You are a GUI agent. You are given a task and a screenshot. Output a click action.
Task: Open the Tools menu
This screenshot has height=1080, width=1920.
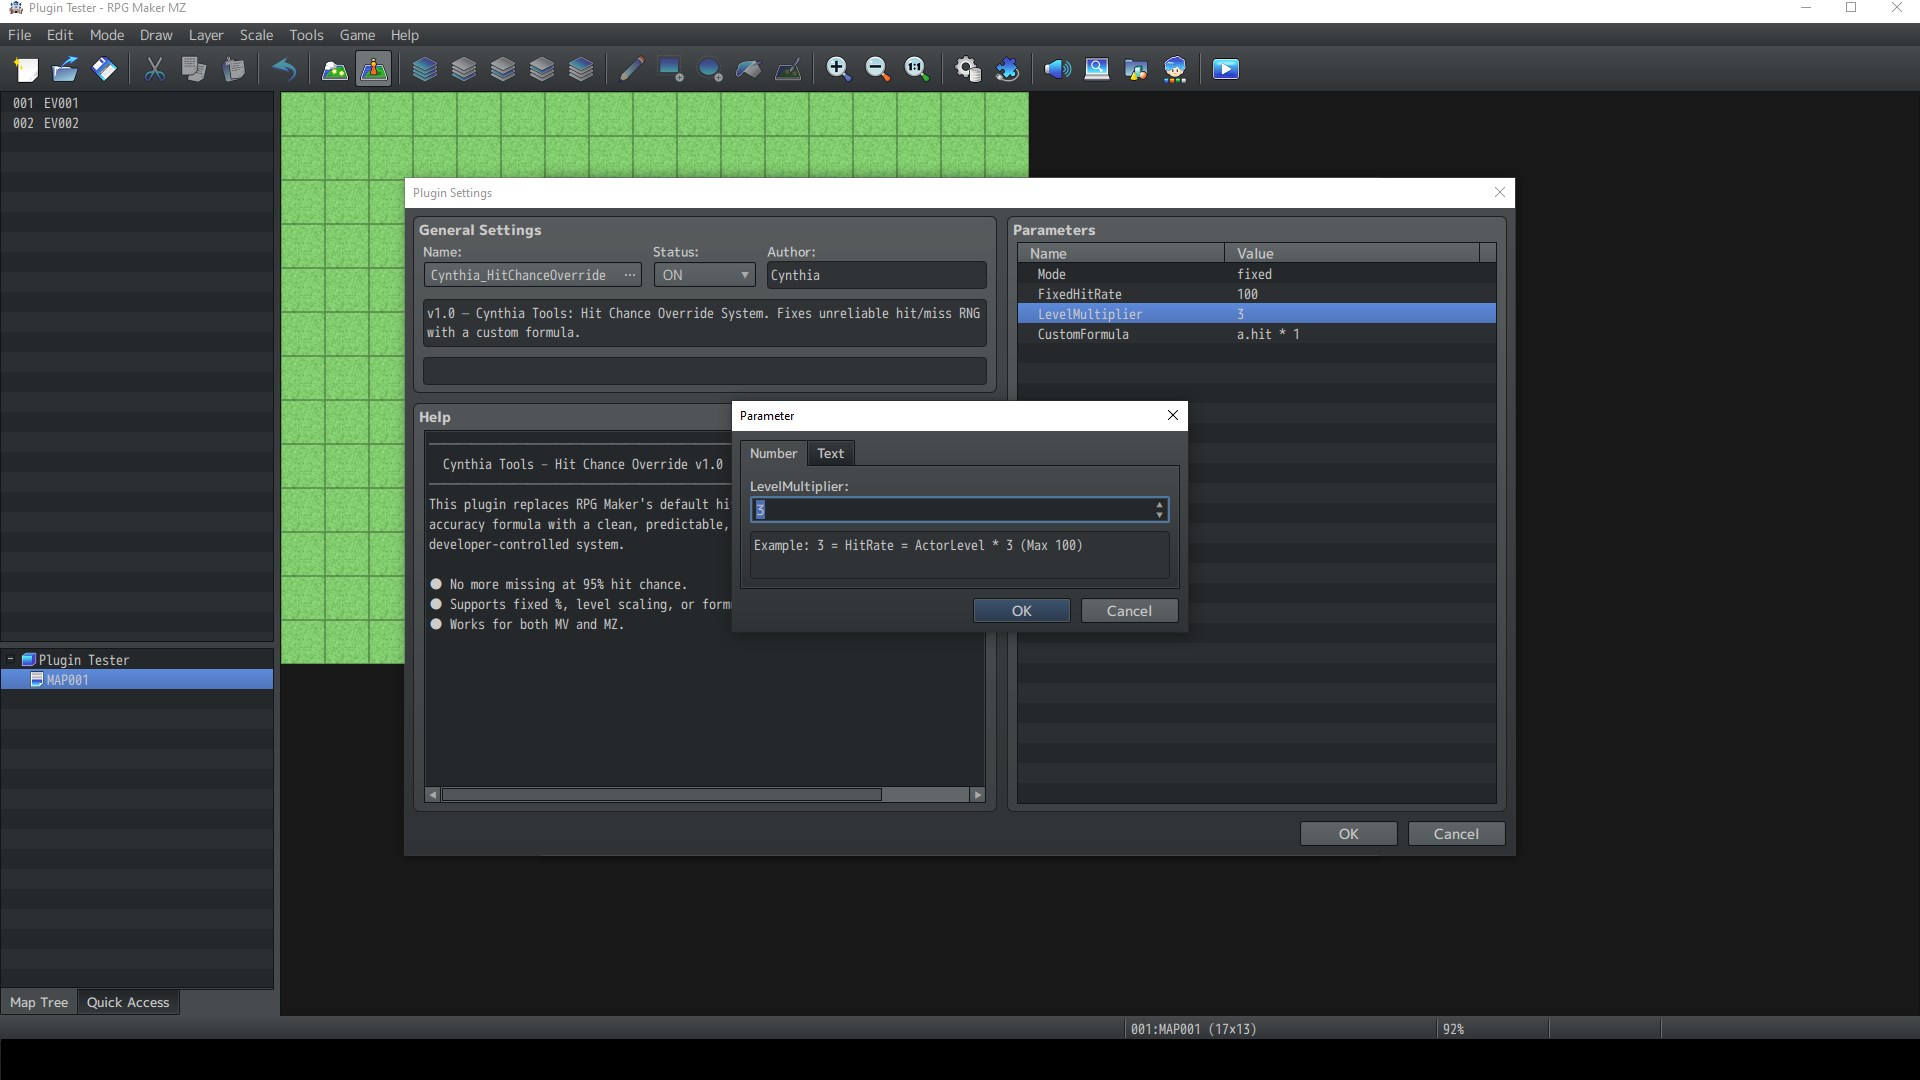306,35
